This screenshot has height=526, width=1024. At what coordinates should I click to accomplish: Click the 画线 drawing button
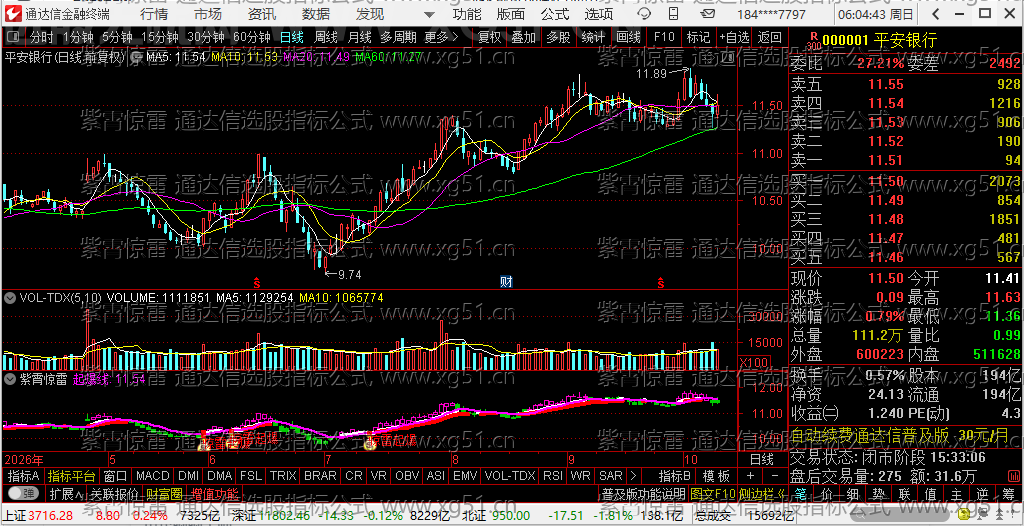[628, 37]
